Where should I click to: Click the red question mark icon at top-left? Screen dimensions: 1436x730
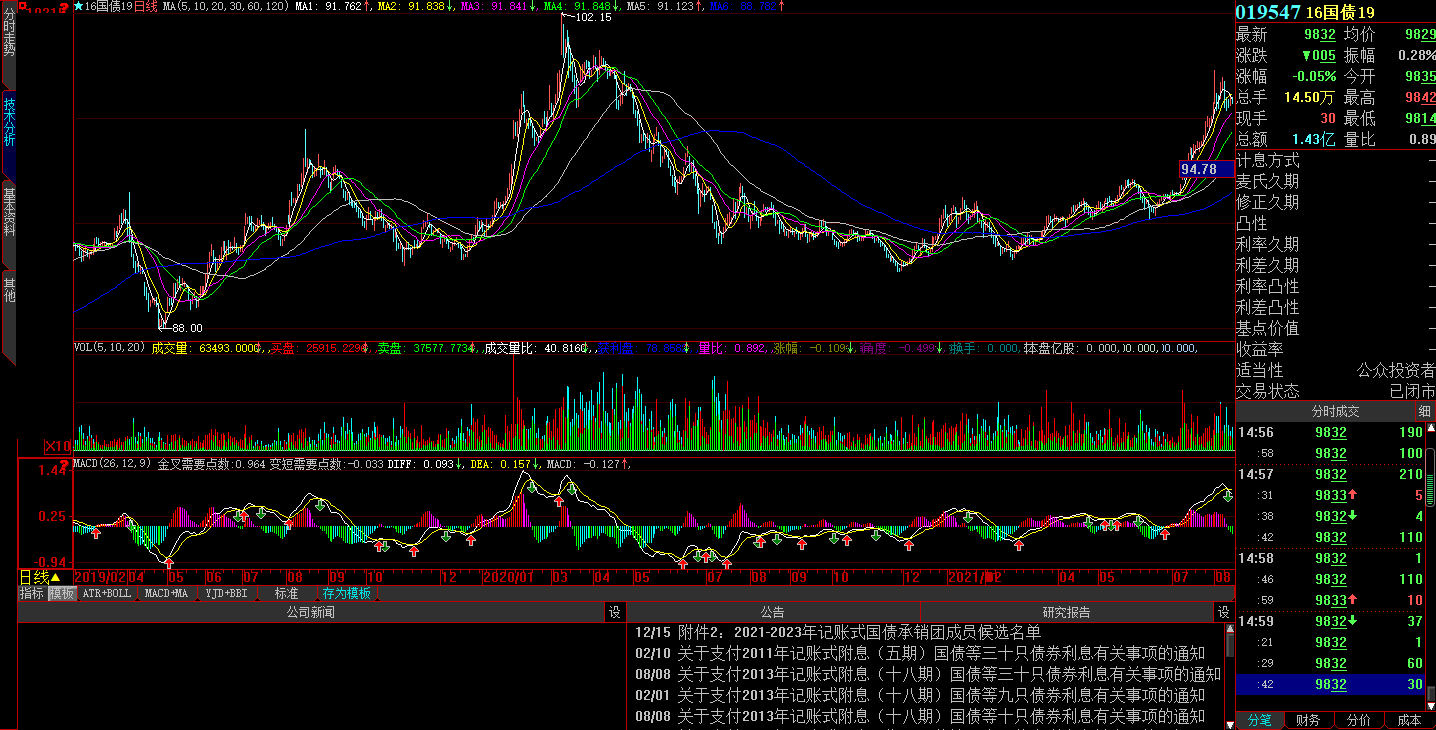coord(64,7)
